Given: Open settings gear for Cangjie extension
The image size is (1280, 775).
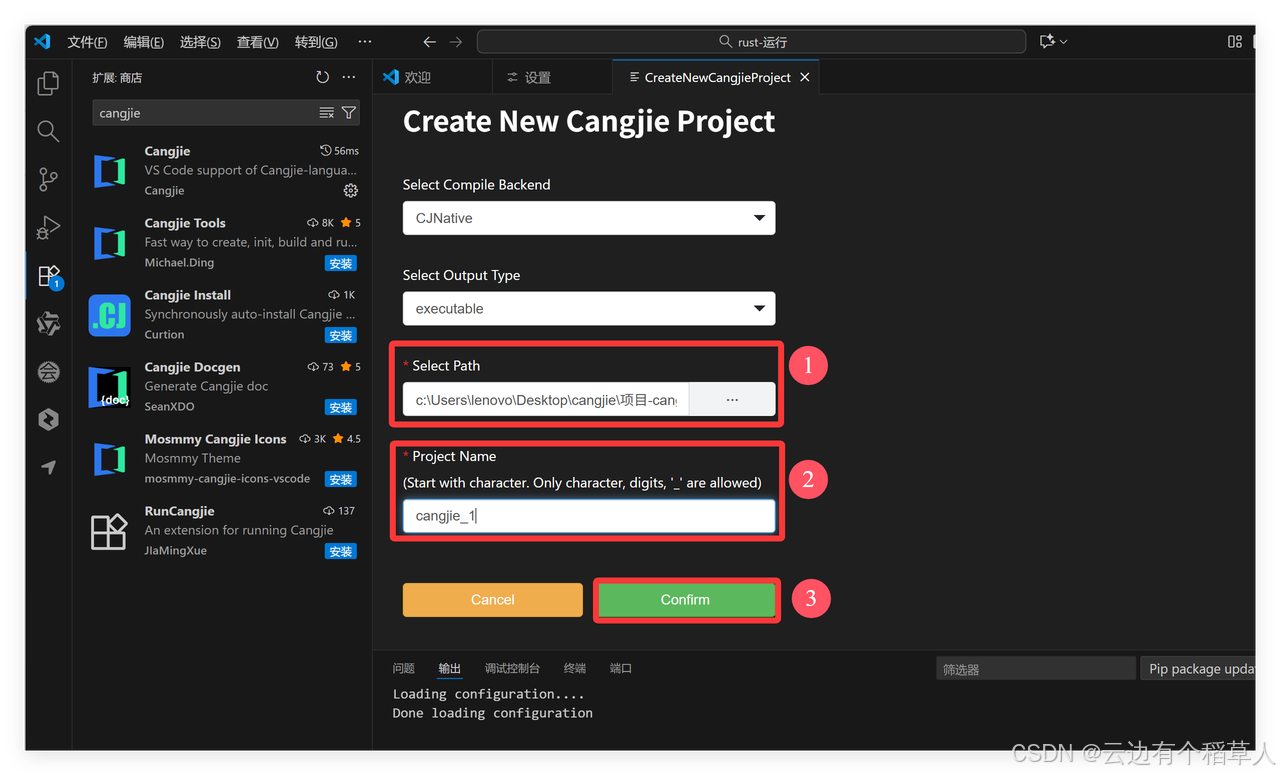Looking at the screenshot, I should tap(350, 190).
